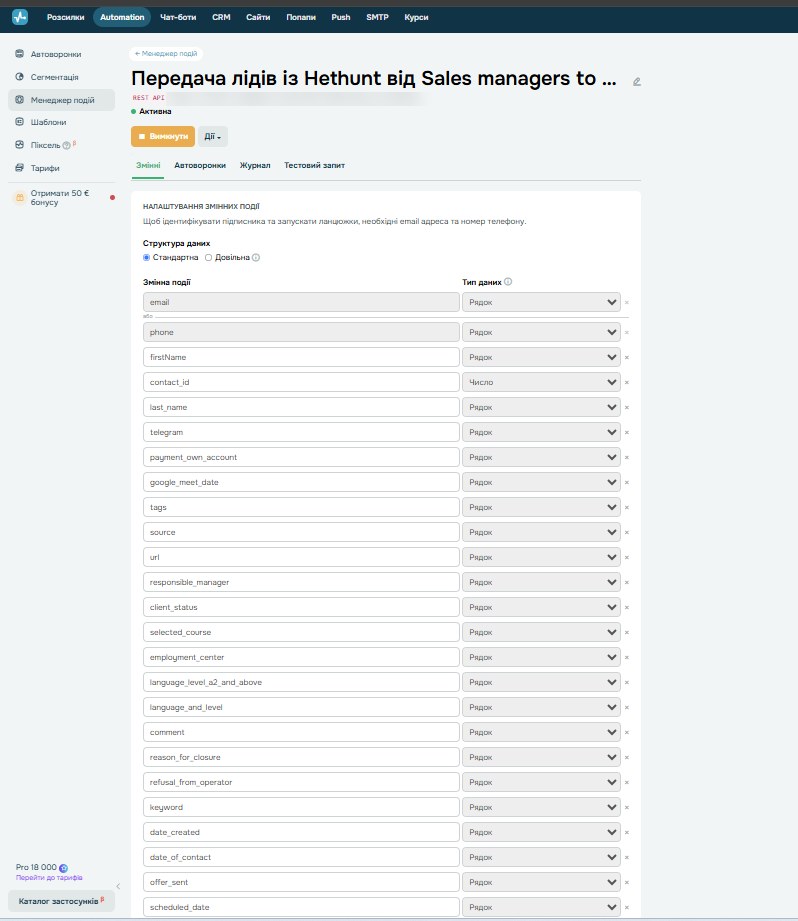The image size is (798, 921).
Task: Remove the last_name variable row
Action: (627, 407)
